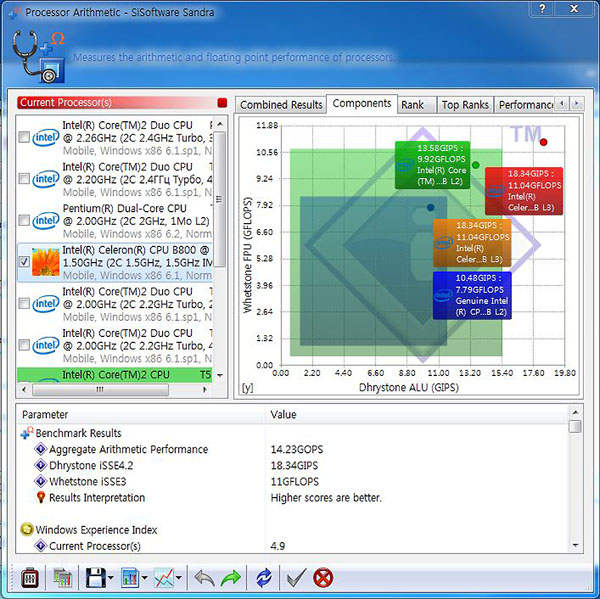
Task: Click Intel logo of Pentium Dual-Core entry
Action: (x=46, y=221)
